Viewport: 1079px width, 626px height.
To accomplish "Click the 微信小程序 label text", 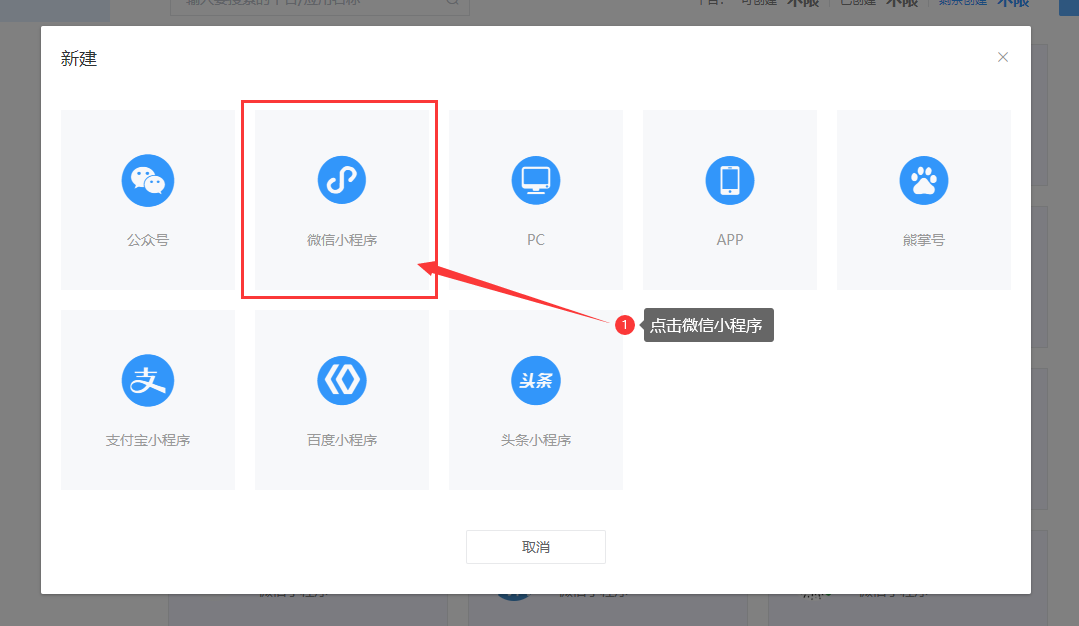I will pos(342,240).
